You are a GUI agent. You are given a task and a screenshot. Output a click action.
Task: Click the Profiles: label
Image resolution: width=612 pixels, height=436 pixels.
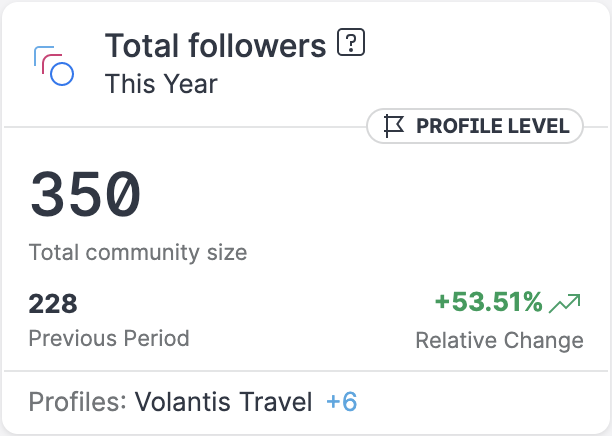pyautogui.click(x=77, y=402)
